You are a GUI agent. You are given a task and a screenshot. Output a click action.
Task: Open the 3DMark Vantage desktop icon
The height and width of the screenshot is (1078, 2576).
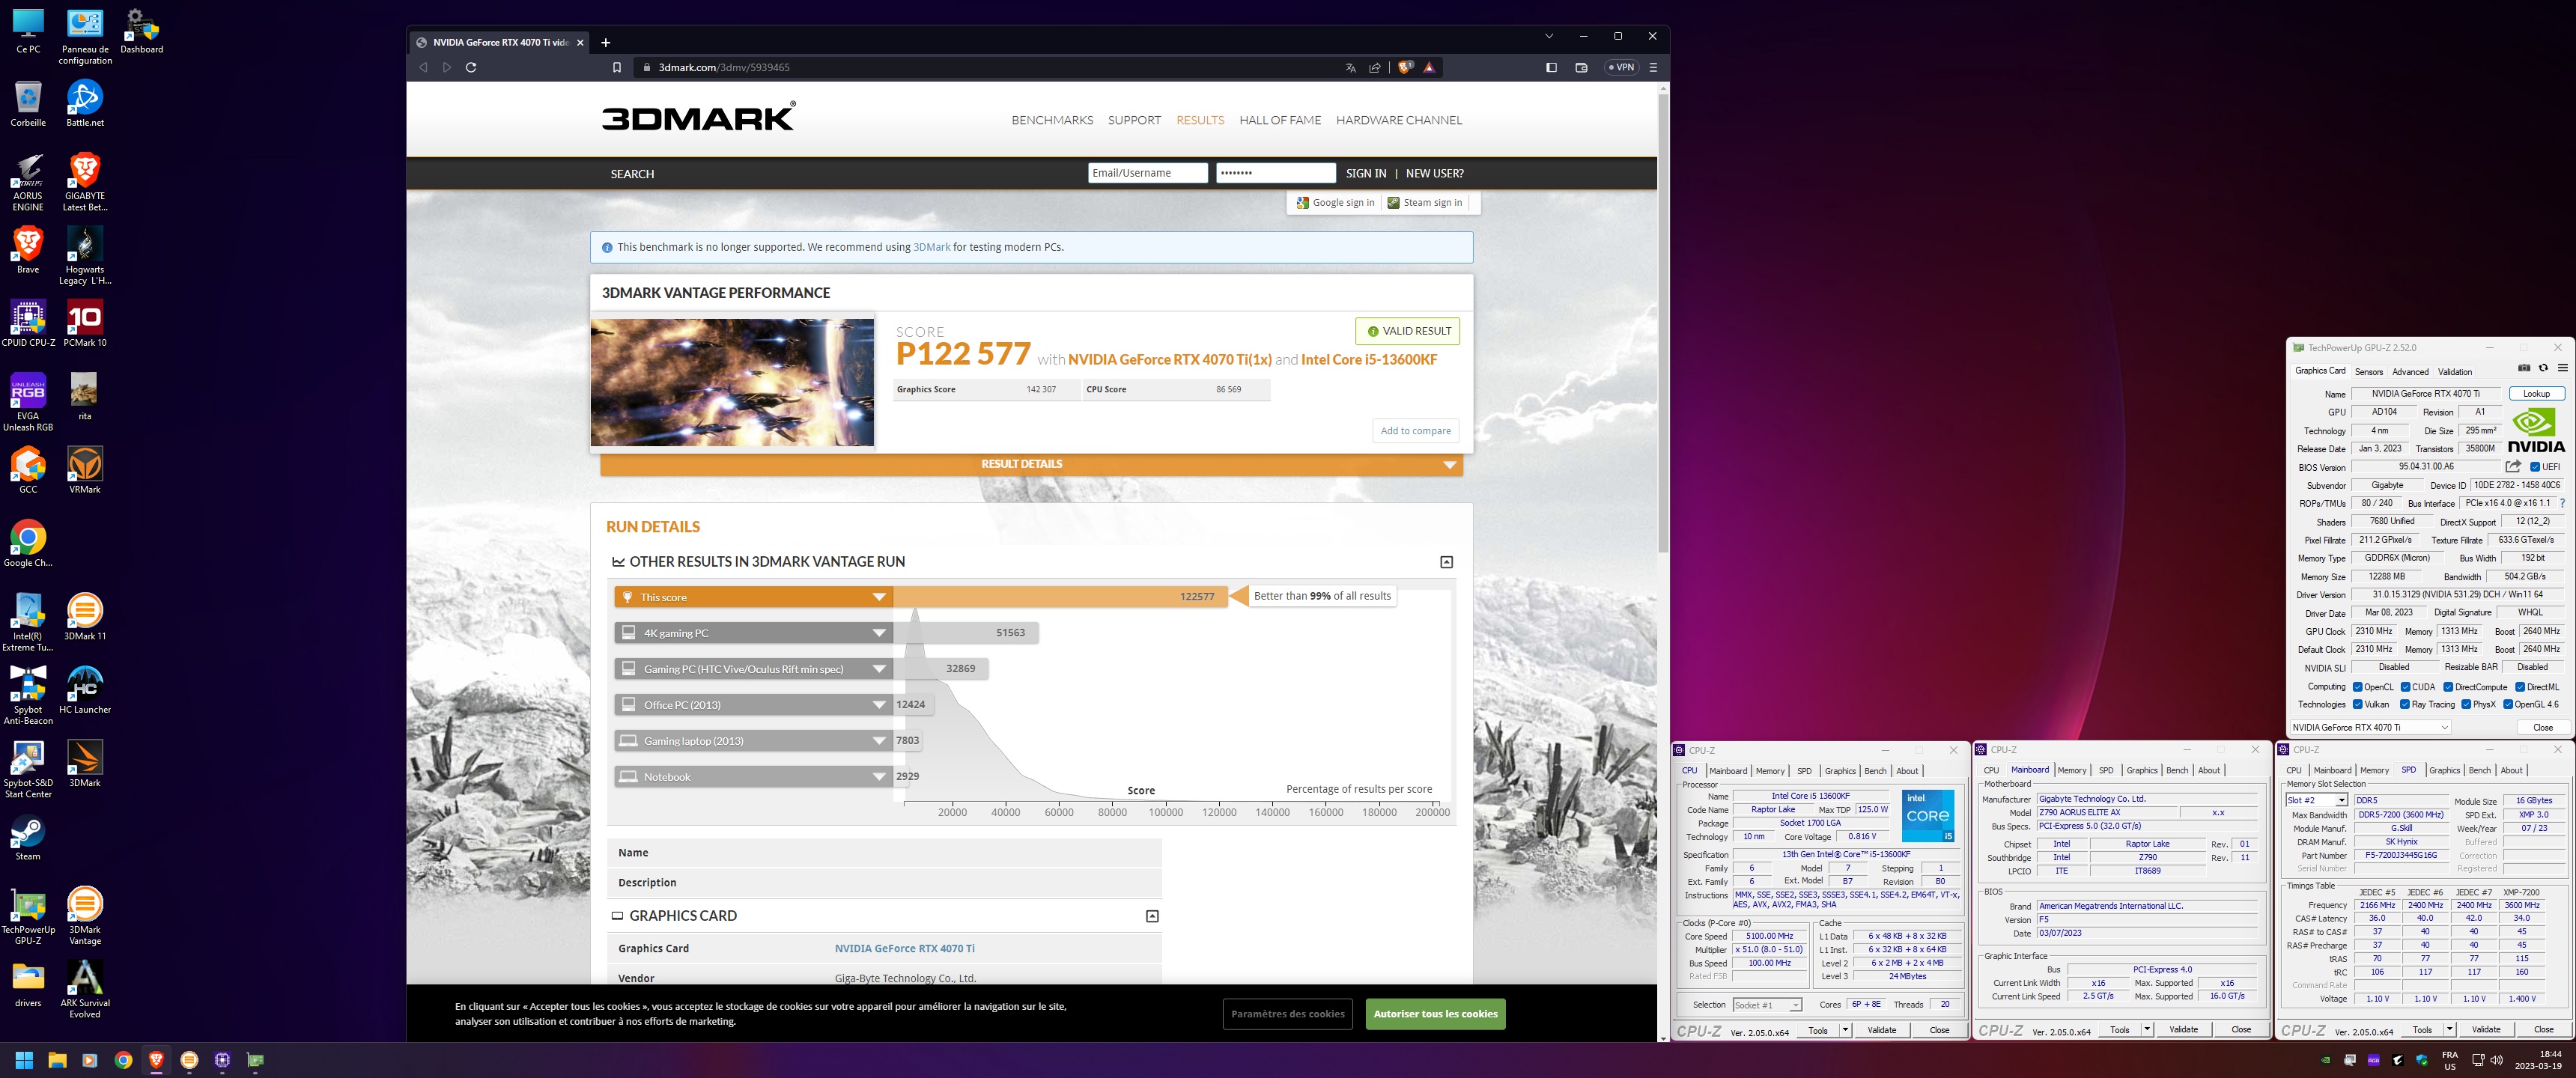click(x=85, y=916)
